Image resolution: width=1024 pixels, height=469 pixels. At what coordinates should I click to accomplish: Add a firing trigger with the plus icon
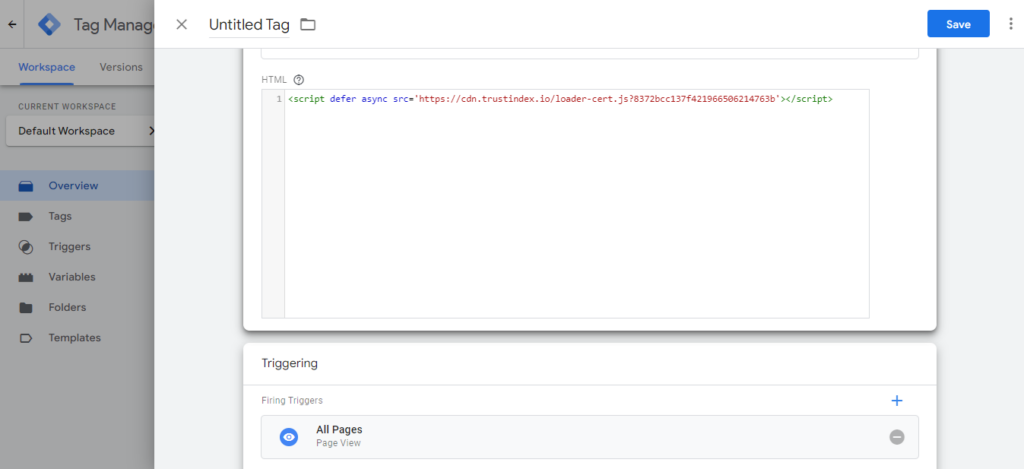click(896, 401)
